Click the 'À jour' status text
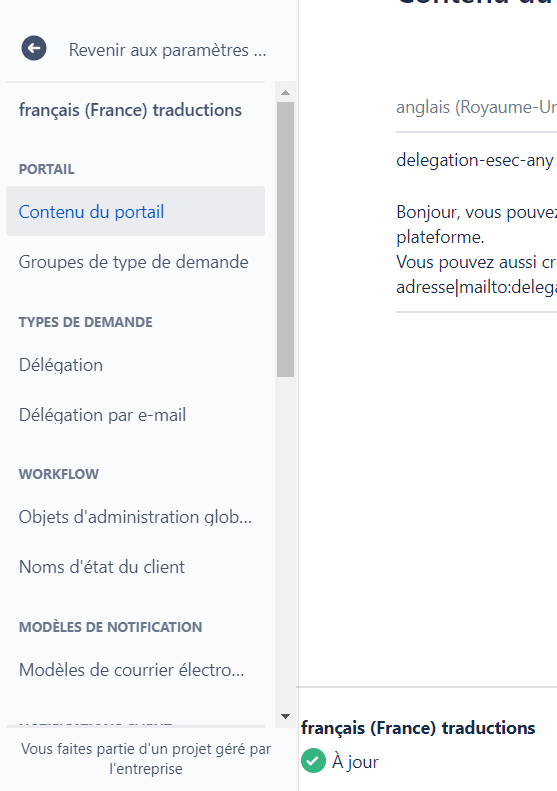 point(355,762)
